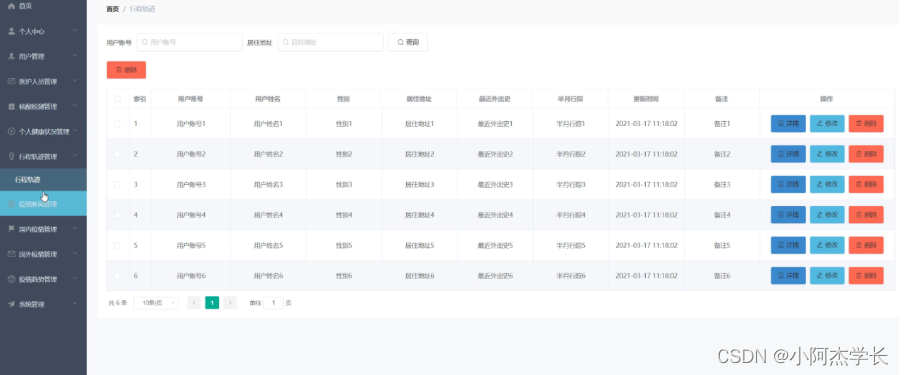Click the page jump number input field
This screenshot has height=375, width=904.
pyautogui.click(x=273, y=303)
